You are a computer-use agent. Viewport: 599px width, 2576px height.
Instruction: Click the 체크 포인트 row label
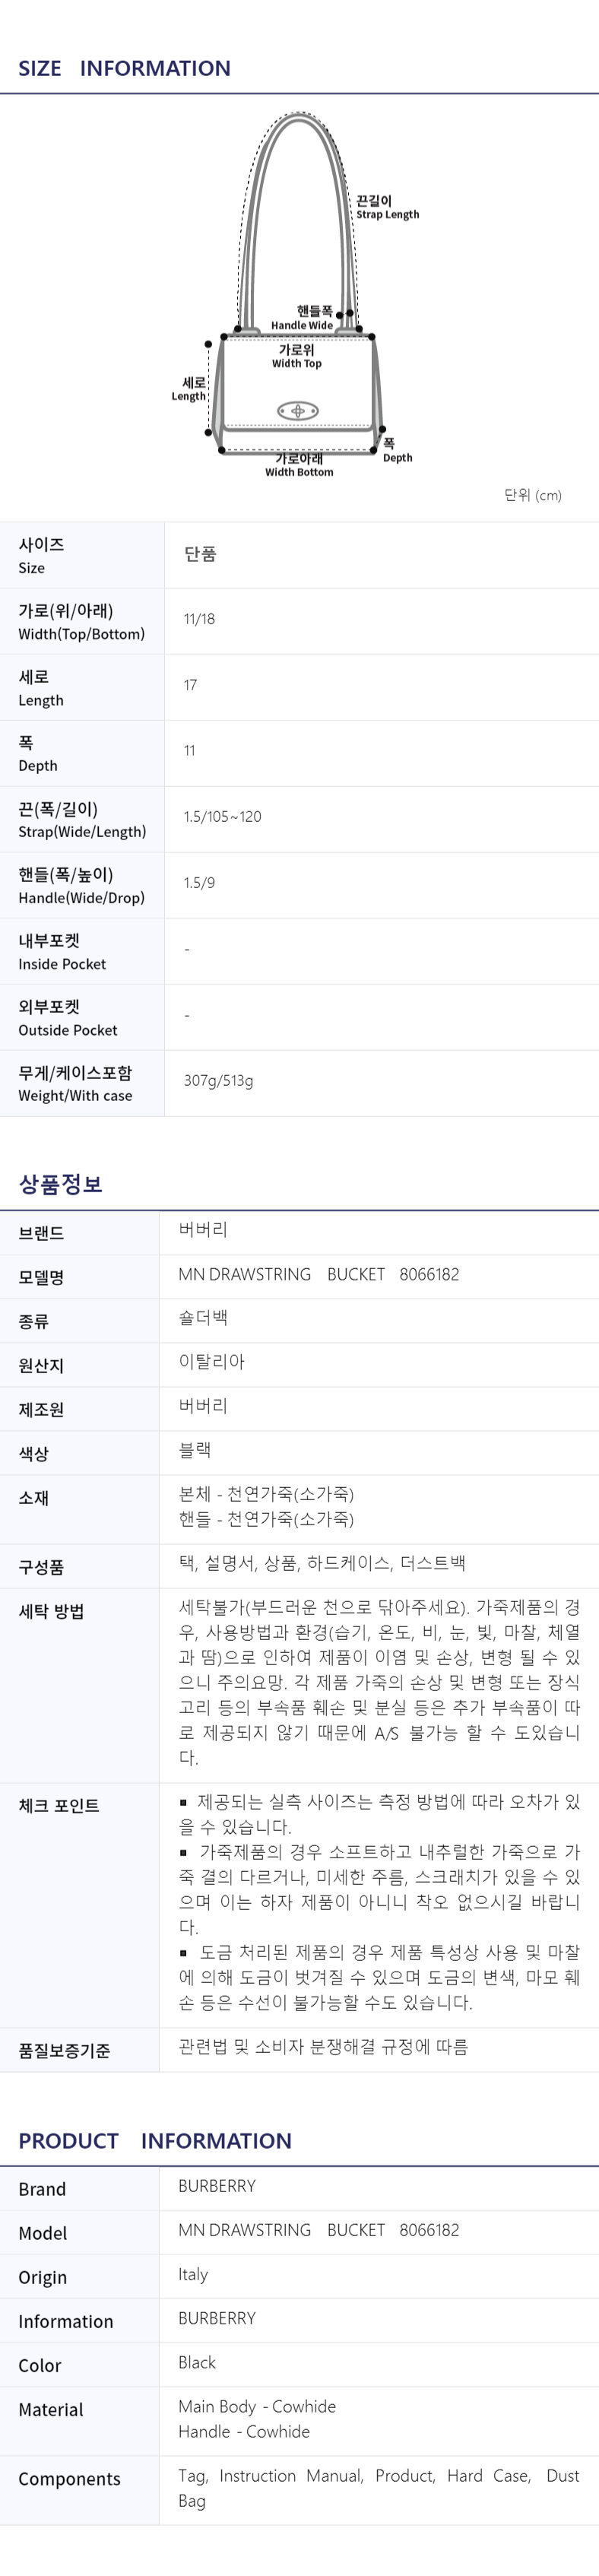[59, 1805]
